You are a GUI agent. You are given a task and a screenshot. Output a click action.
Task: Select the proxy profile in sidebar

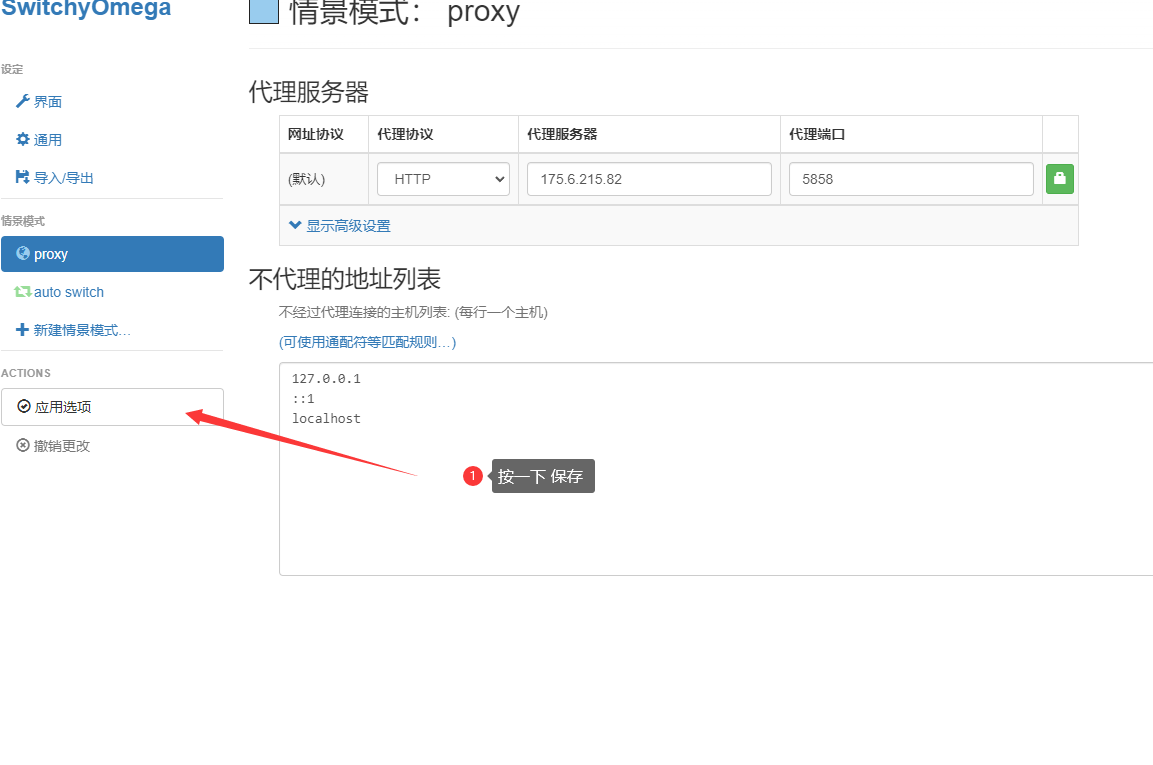[113, 254]
